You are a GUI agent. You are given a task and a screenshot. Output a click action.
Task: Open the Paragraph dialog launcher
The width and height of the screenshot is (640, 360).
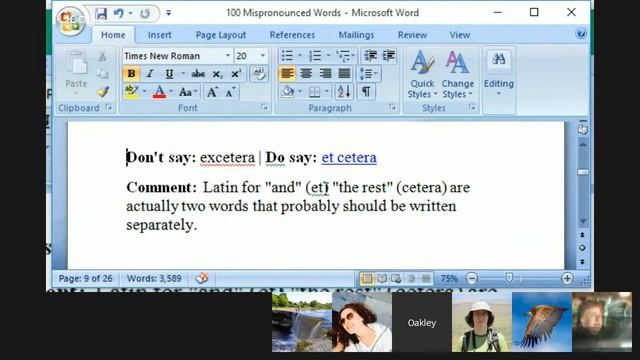coord(393,107)
